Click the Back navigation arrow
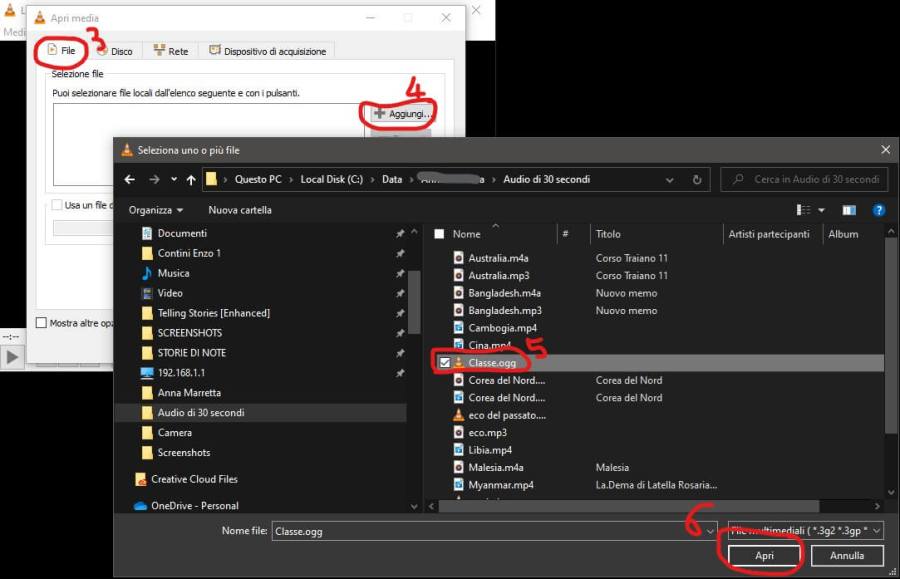The height and width of the screenshot is (579, 900). [x=129, y=179]
